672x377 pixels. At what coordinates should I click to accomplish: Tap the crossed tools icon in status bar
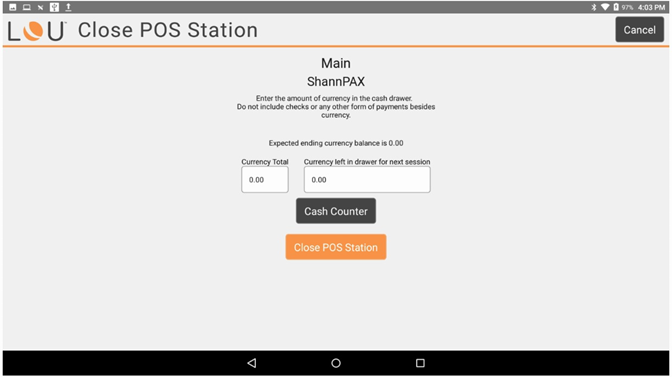point(40,7)
